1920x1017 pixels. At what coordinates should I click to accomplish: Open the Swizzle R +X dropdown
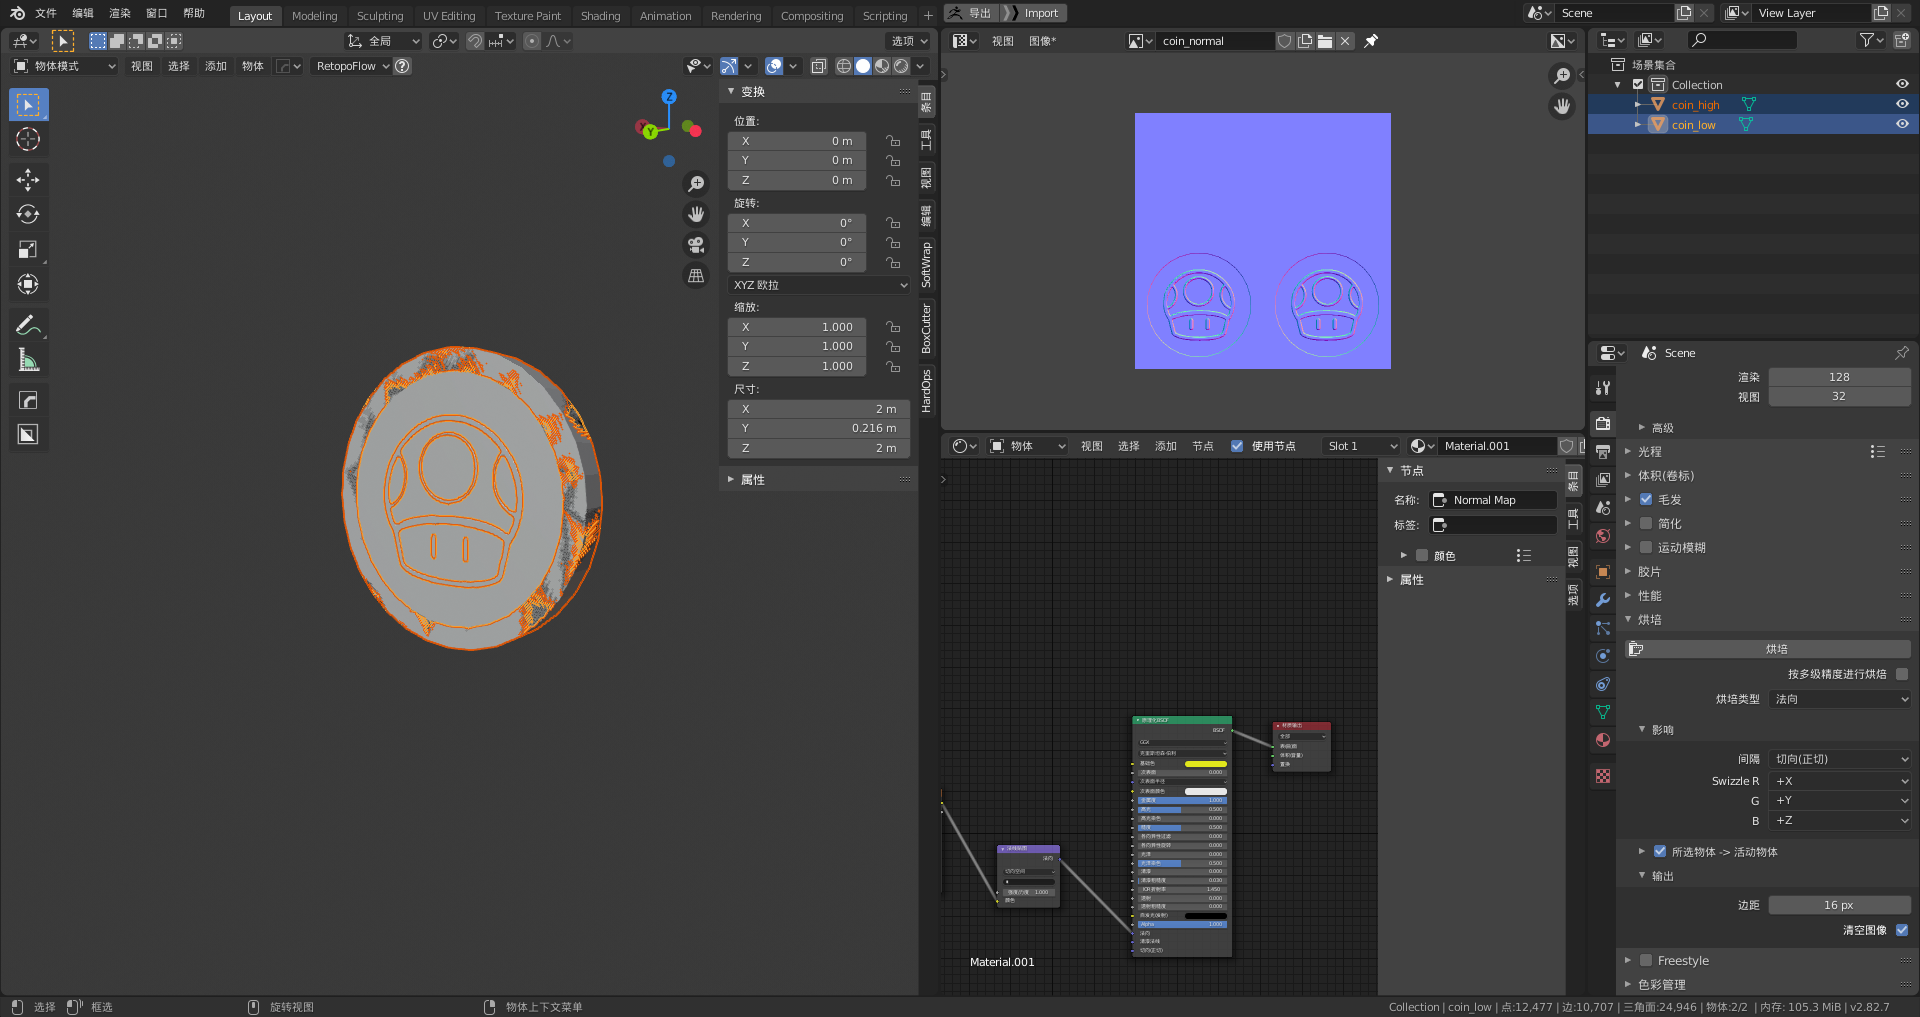tap(1840, 781)
